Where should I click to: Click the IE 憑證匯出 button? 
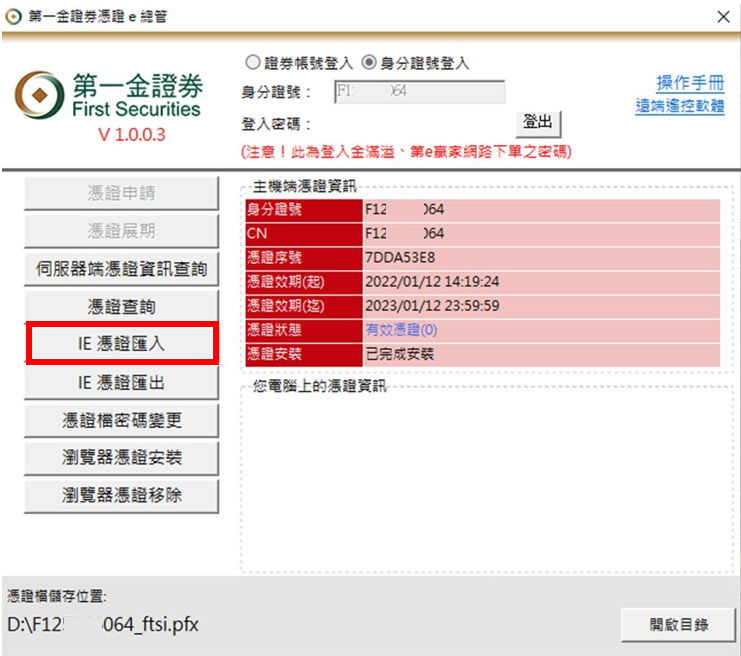click(x=121, y=382)
